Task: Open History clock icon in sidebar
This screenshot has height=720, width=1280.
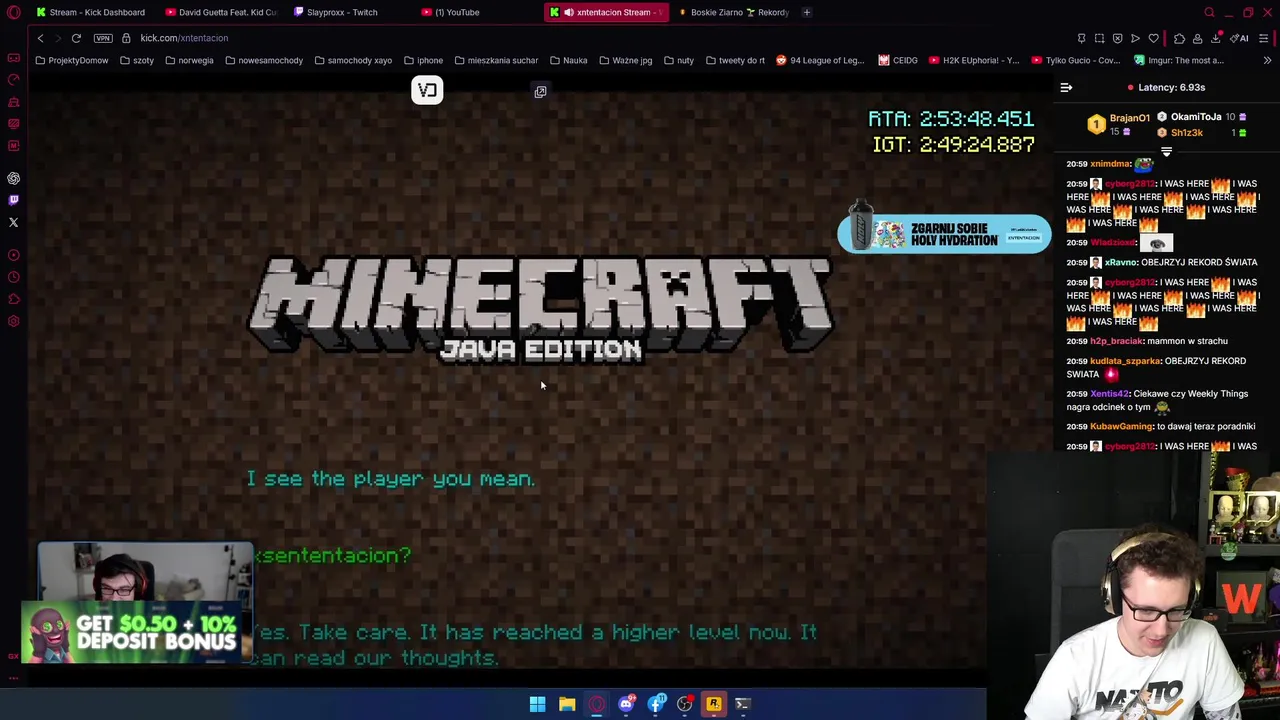Action: (x=13, y=277)
